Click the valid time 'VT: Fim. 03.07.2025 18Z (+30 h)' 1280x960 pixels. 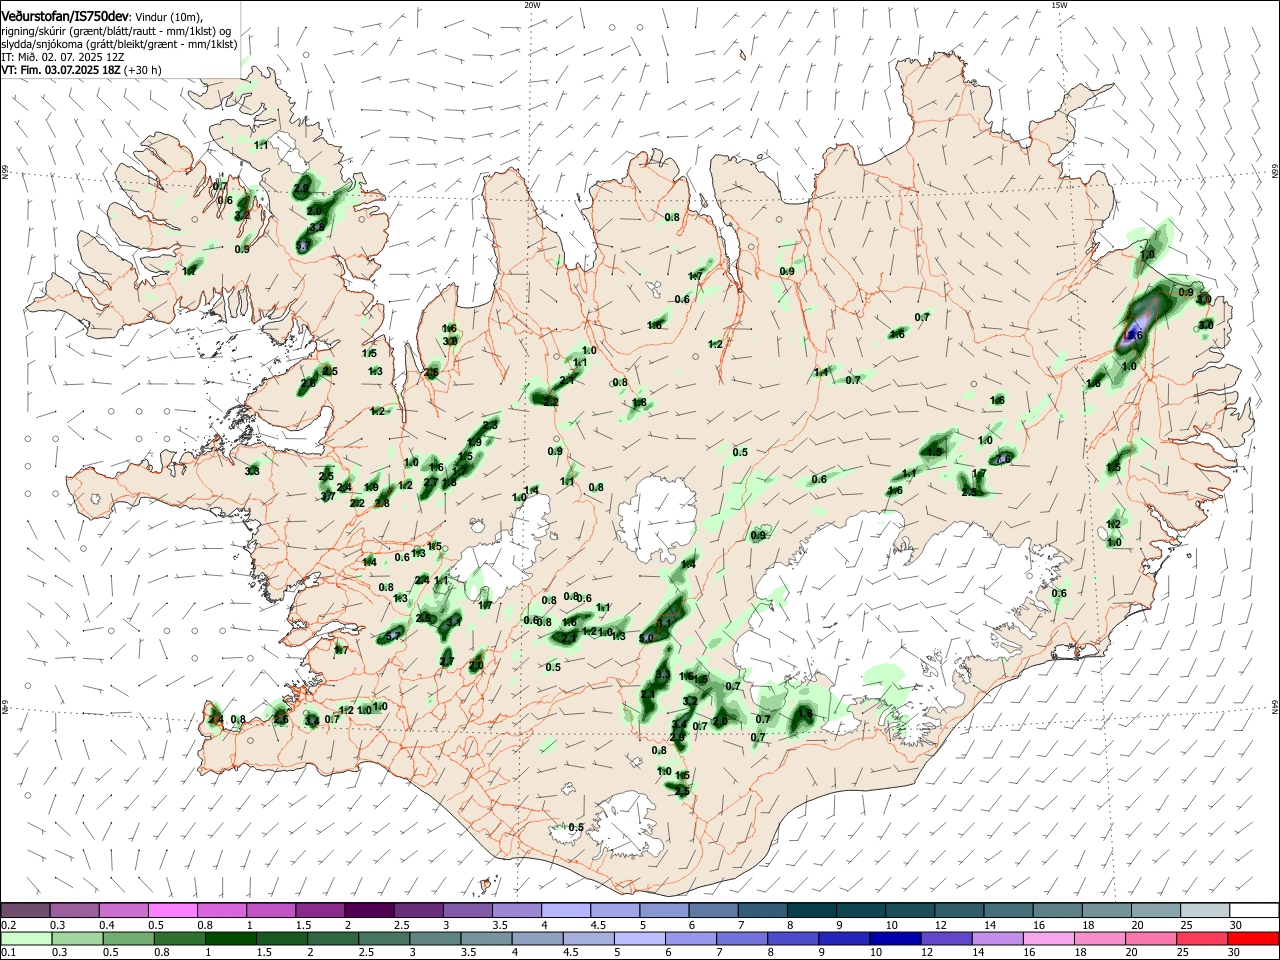(x=82, y=71)
